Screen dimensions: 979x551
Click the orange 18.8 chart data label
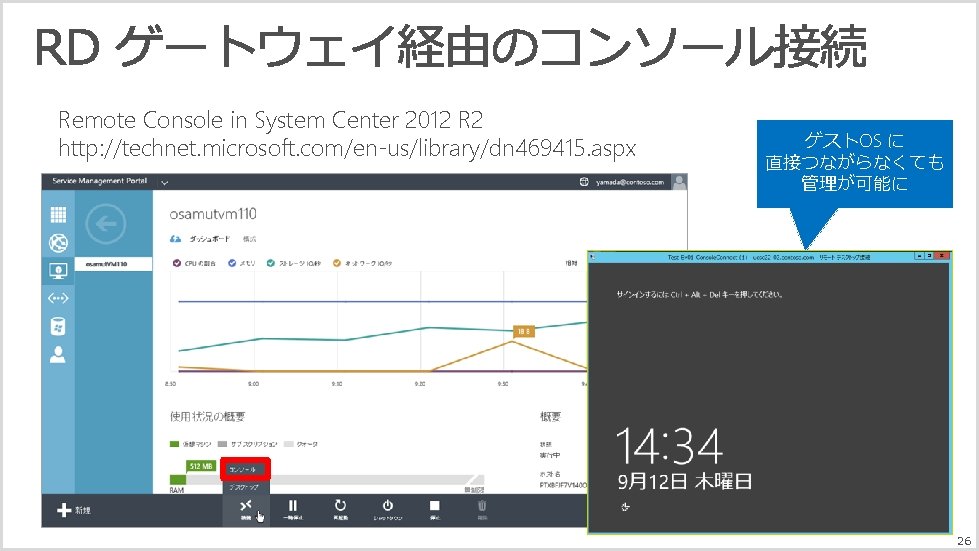pyautogui.click(x=523, y=331)
